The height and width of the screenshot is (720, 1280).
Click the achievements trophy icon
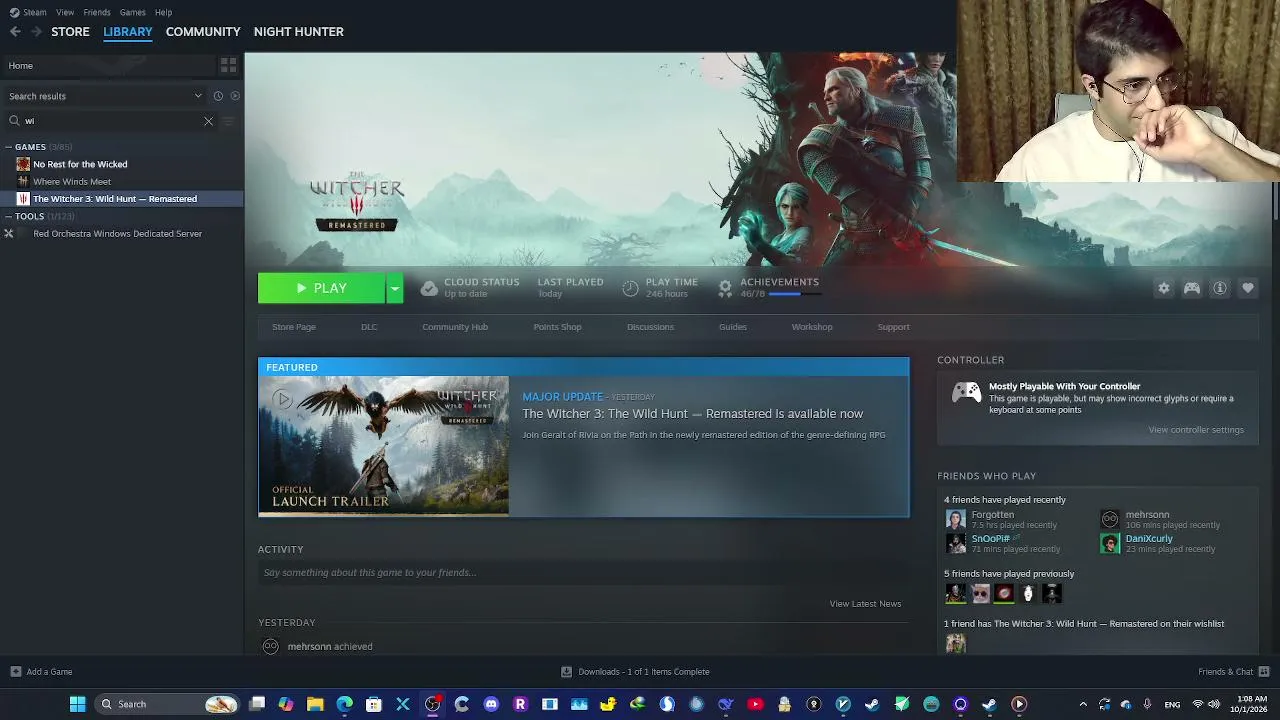(x=725, y=288)
